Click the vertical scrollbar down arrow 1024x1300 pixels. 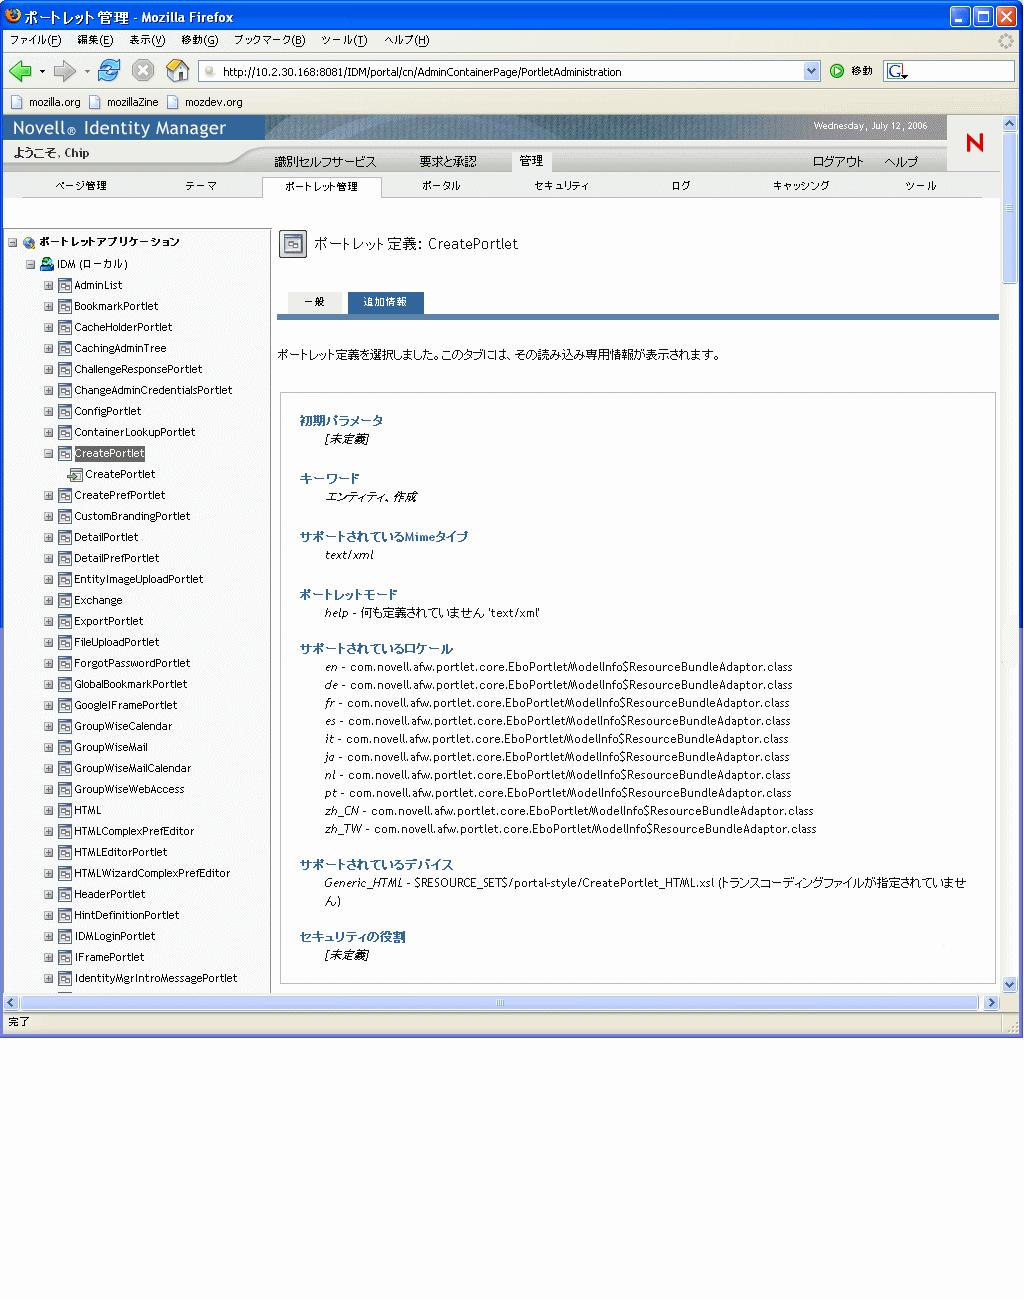click(1010, 985)
